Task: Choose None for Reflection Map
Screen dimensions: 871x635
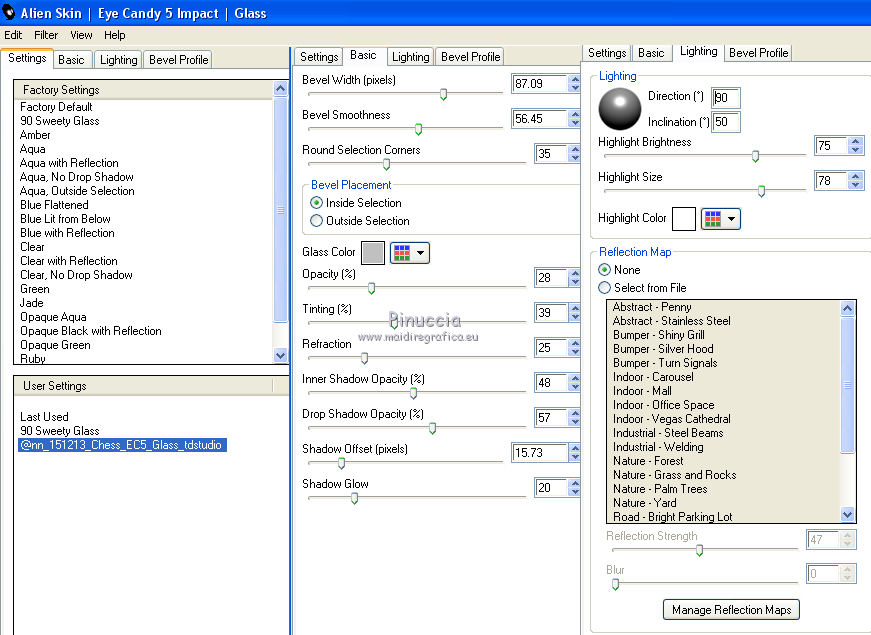Action: coord(604,269)
